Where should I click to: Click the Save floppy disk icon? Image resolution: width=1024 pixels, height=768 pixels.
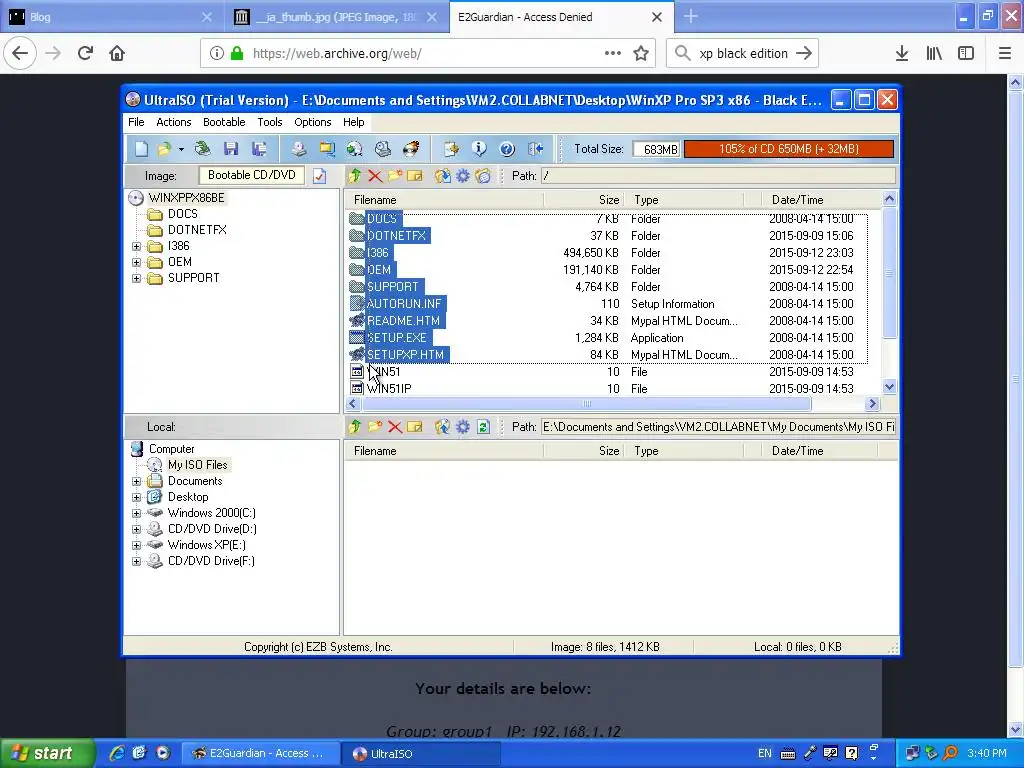click(231, 149)
